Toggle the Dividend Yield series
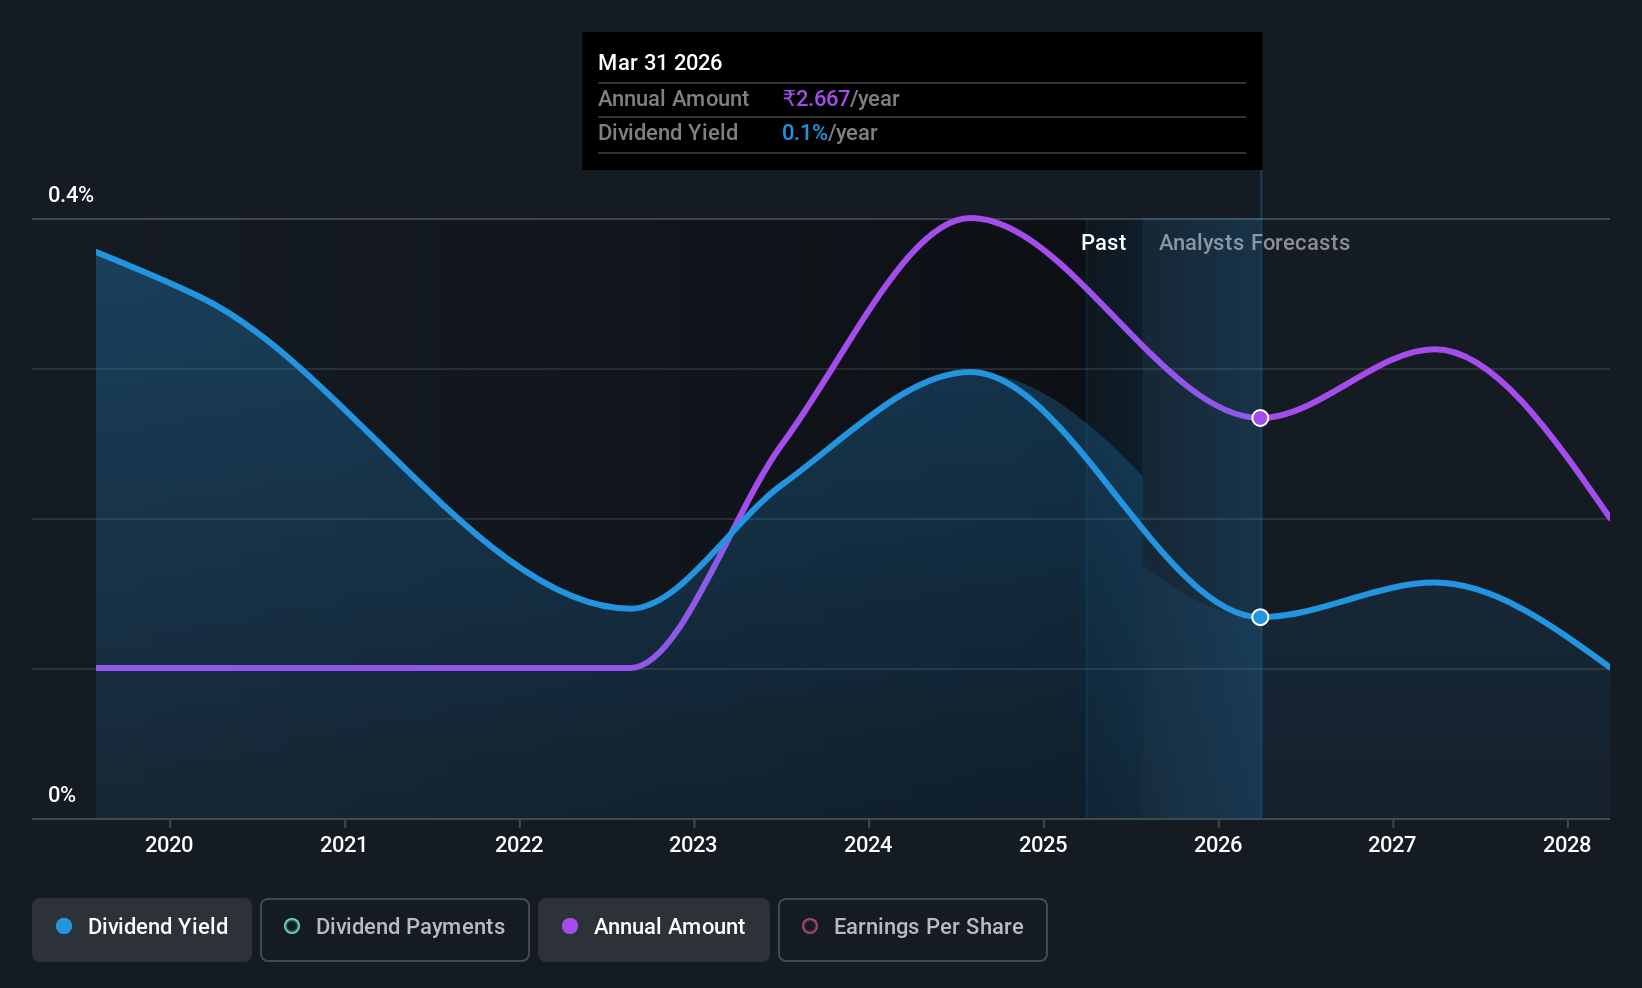This screenshot has width=1642, height=988. point(142,930)
